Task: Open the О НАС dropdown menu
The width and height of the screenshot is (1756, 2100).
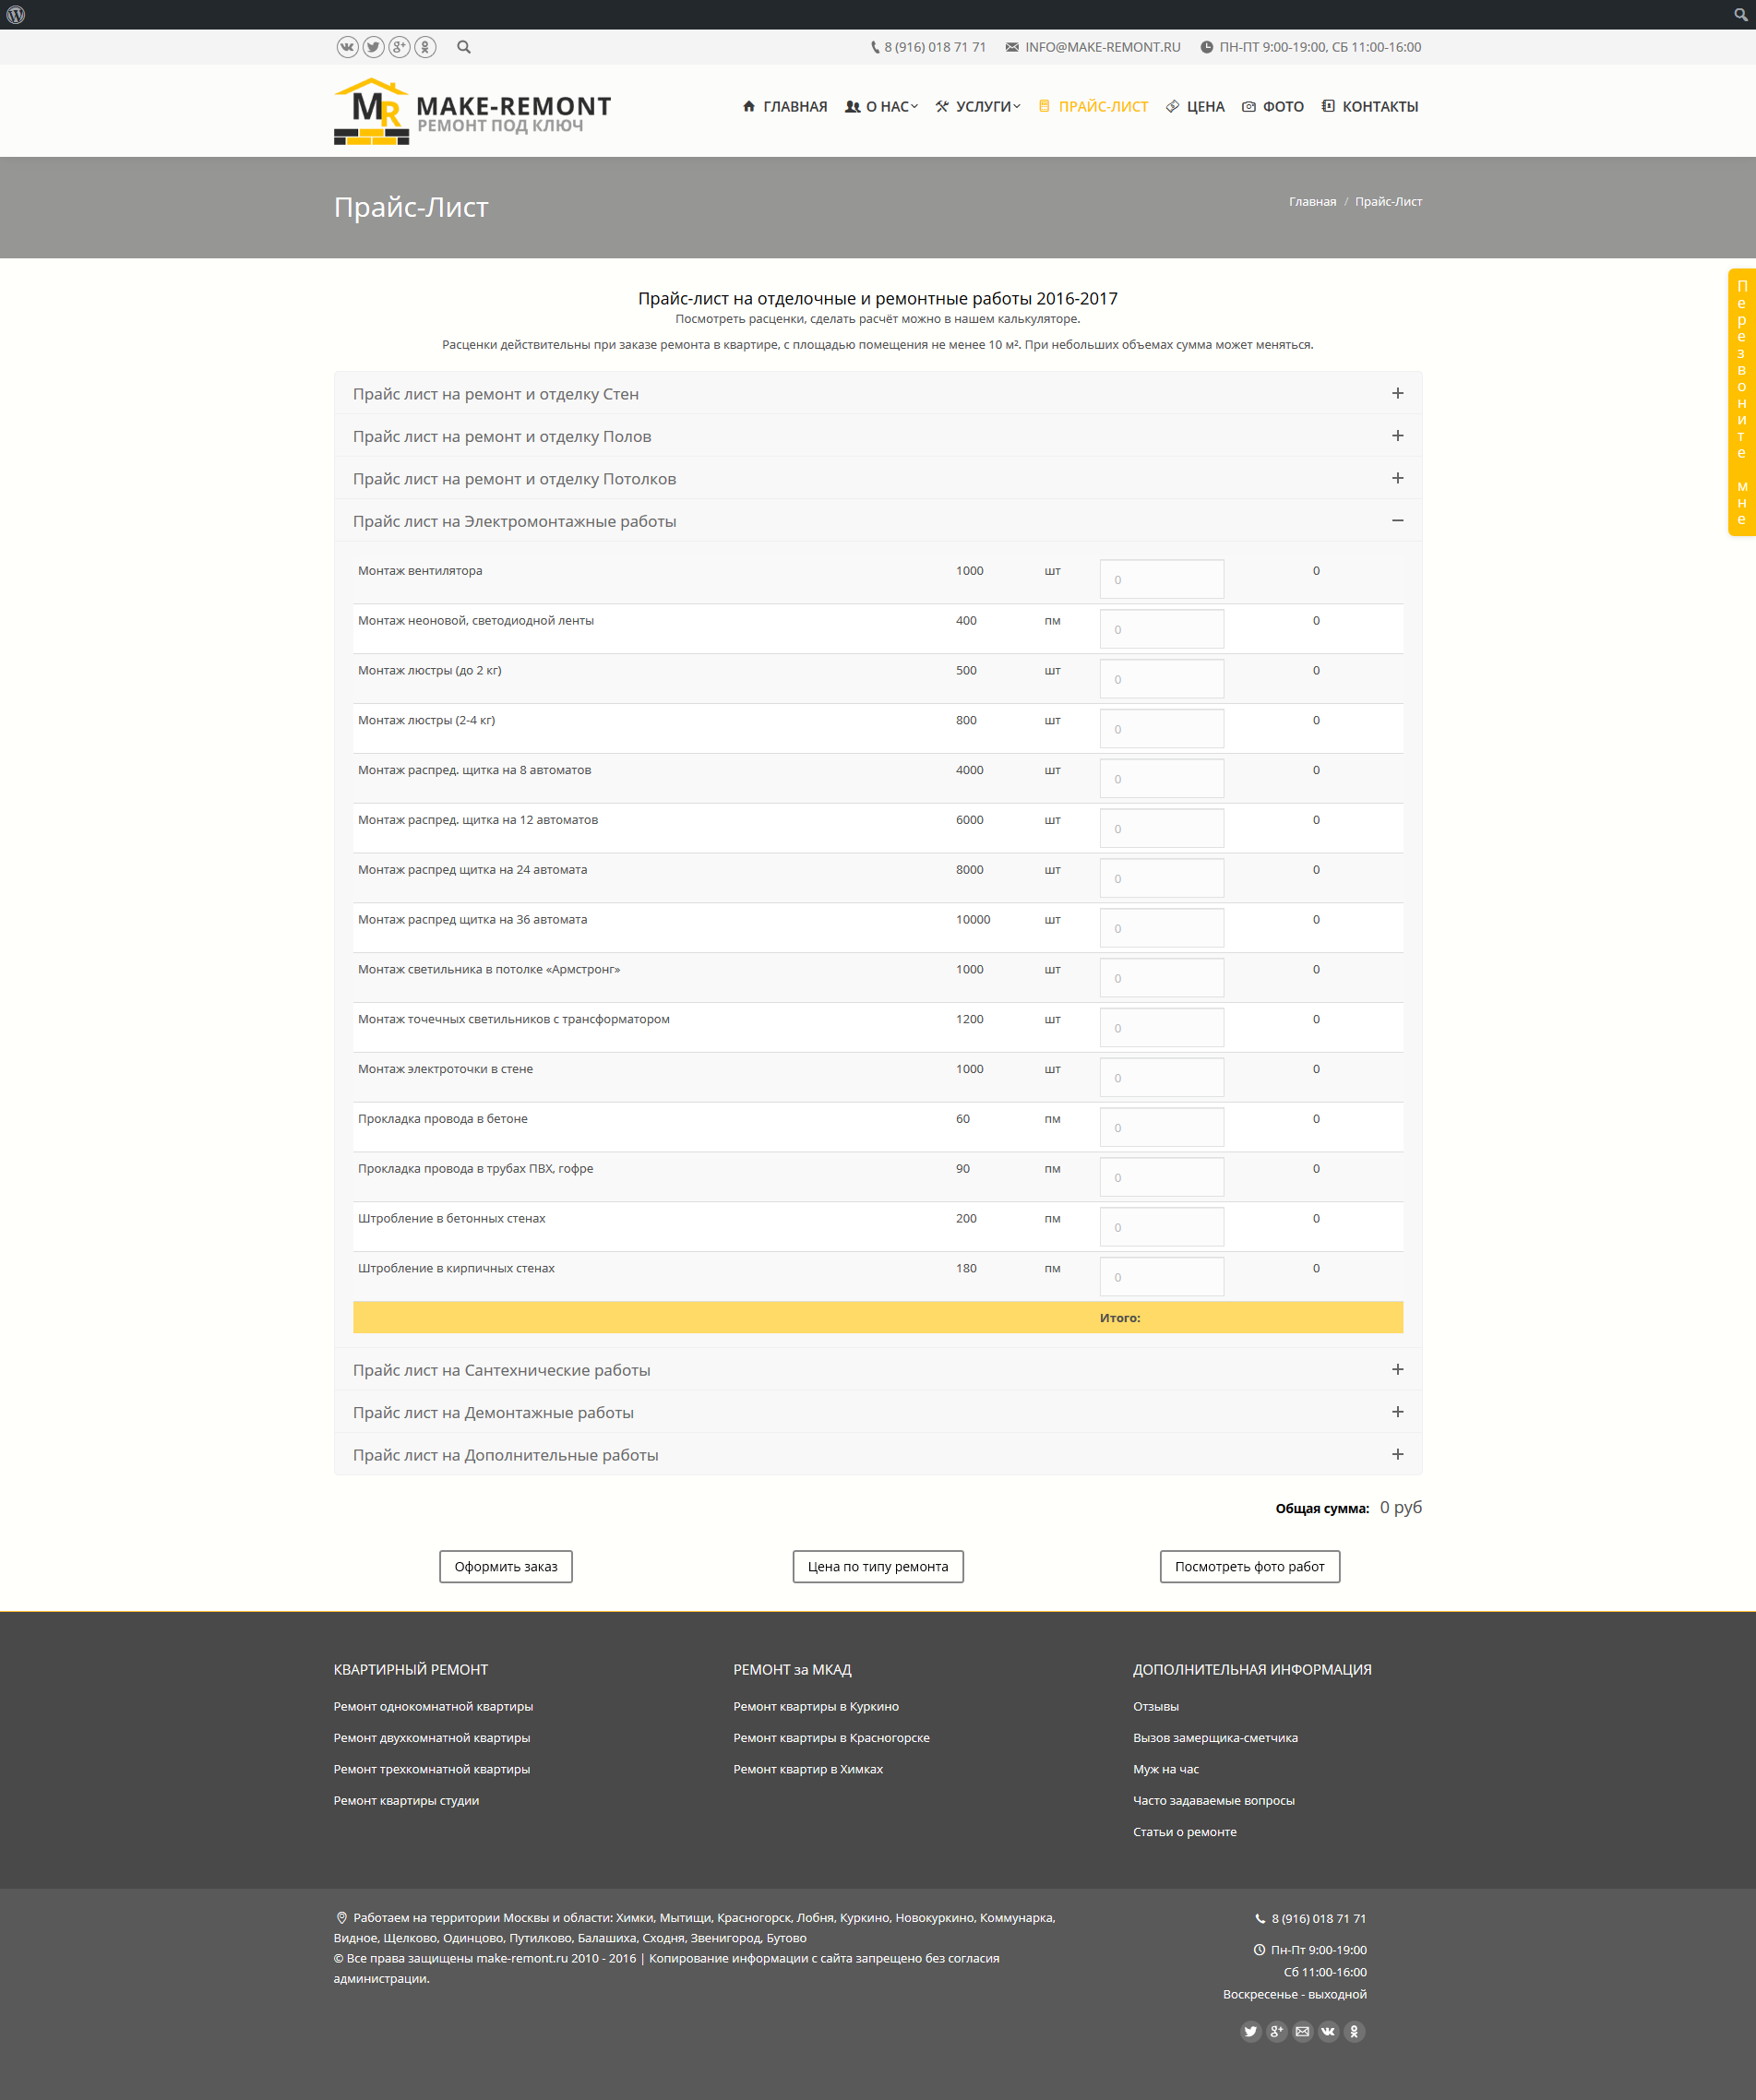Action: coord(881,106)
